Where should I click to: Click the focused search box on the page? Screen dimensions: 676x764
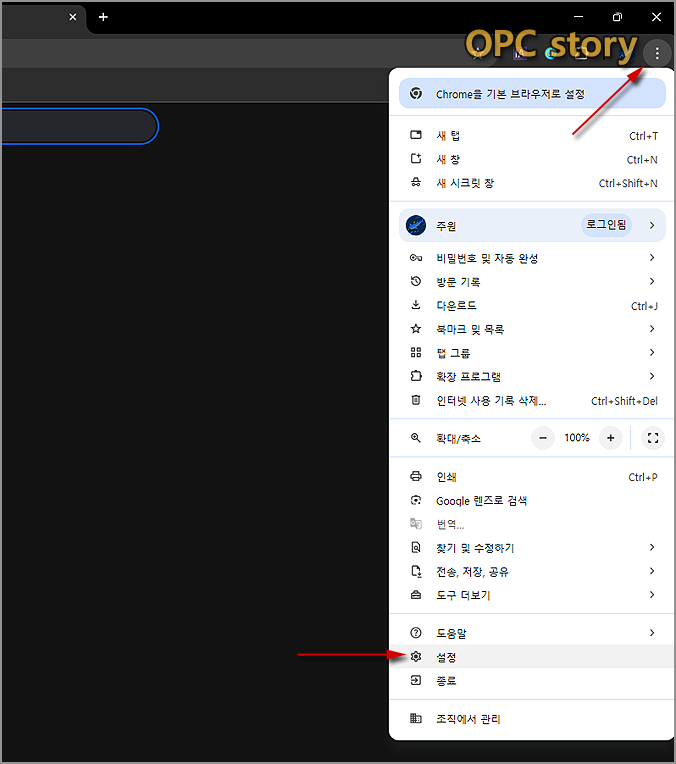coord(80,126)
